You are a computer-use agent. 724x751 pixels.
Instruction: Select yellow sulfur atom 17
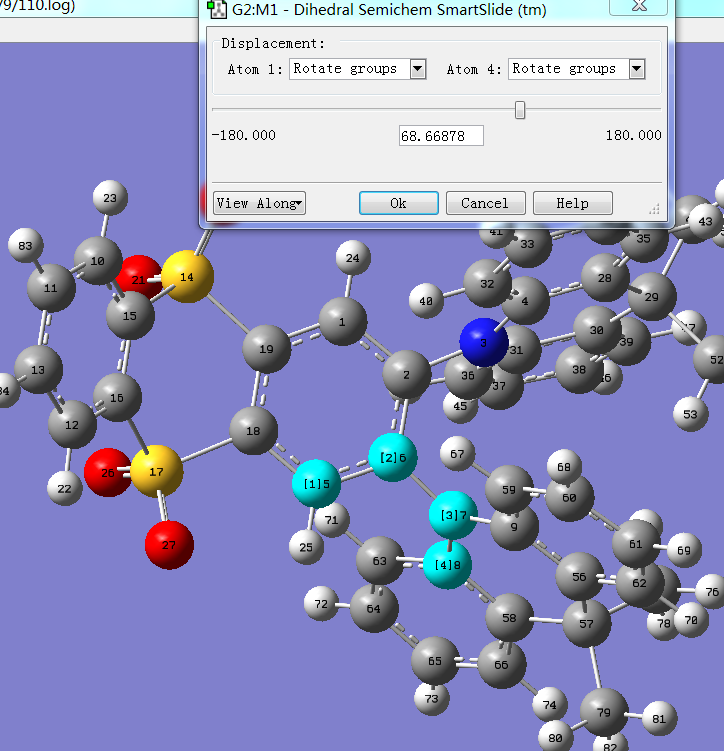(x=157, y=471)
